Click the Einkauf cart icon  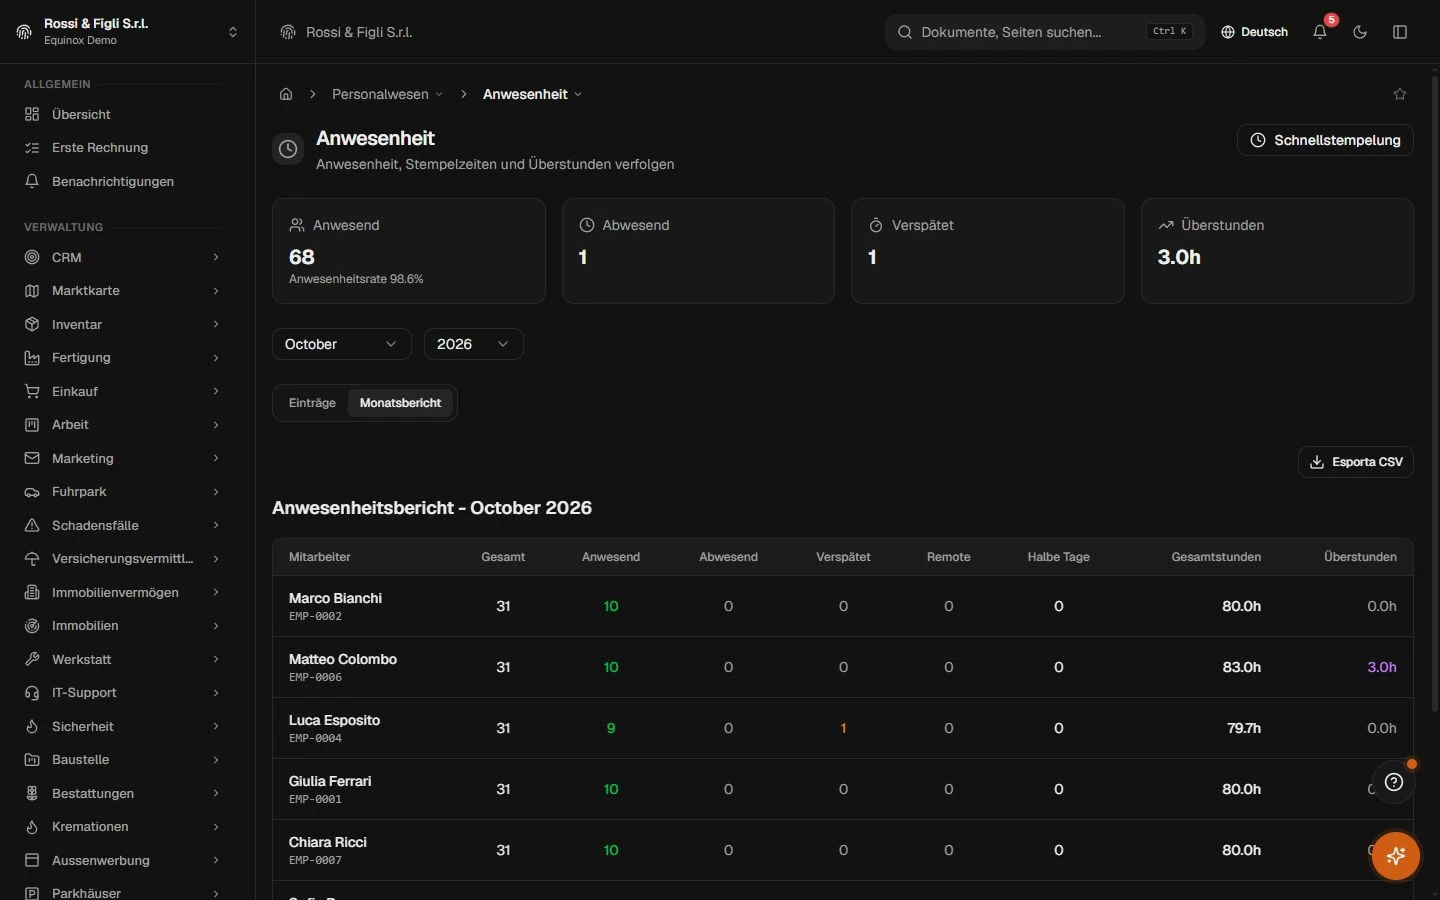coord(32,391)
